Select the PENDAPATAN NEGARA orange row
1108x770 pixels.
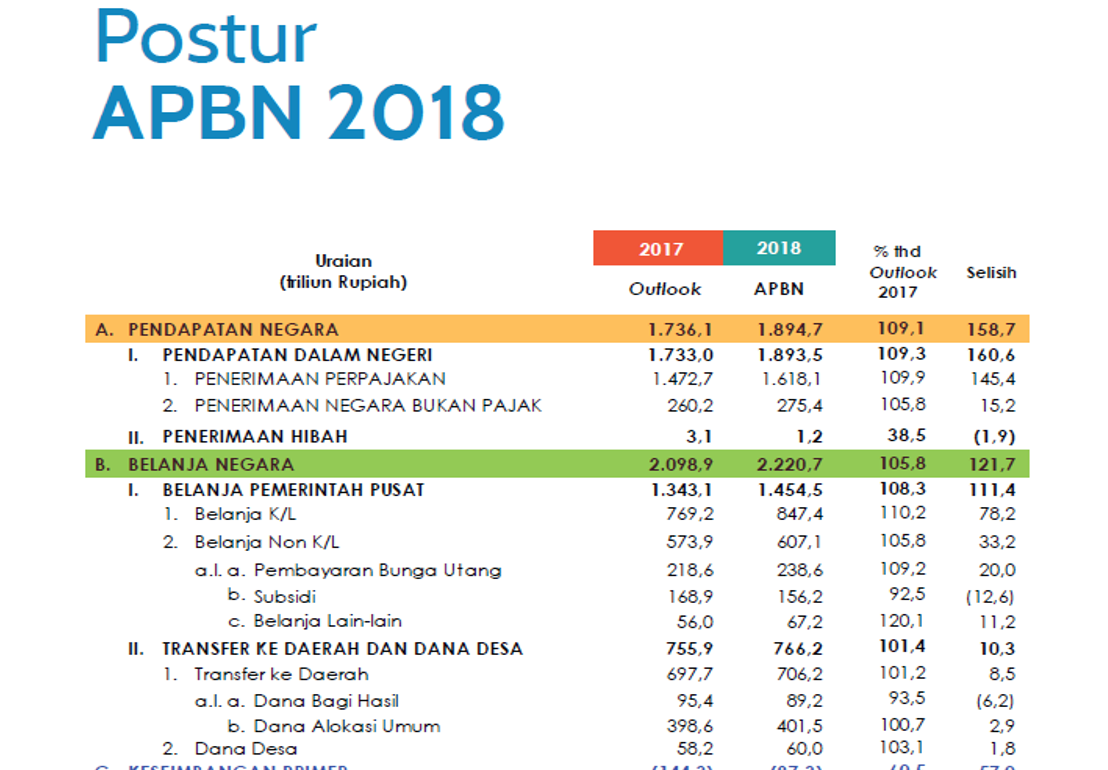pyautogui.click(x=557, y=329)
